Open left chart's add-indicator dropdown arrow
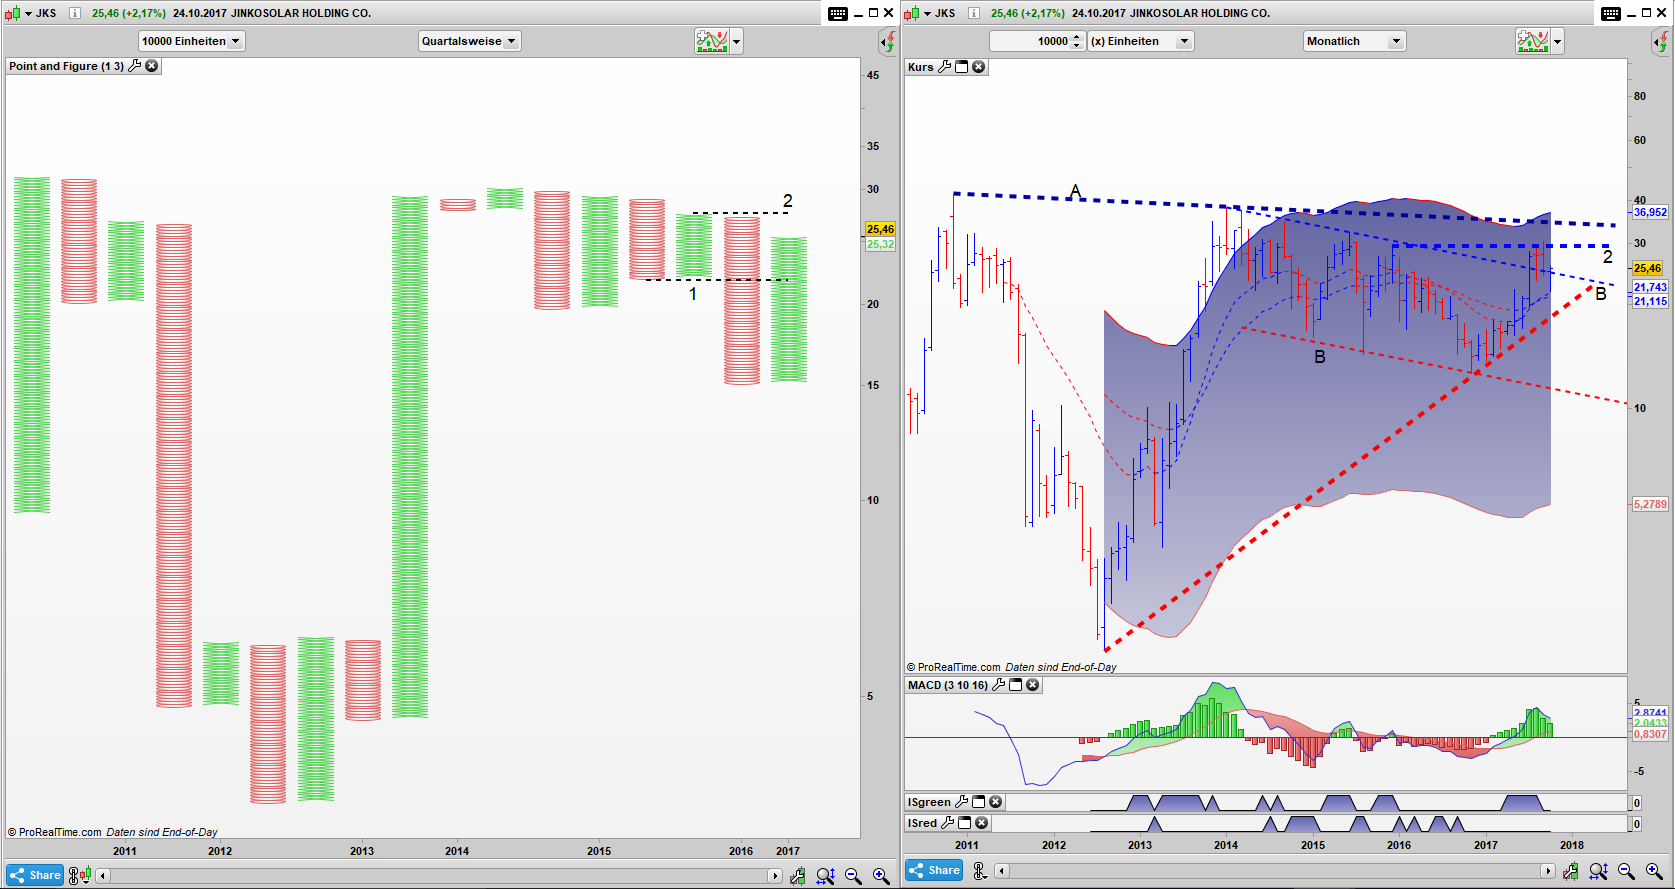 (x=737, y=41)
